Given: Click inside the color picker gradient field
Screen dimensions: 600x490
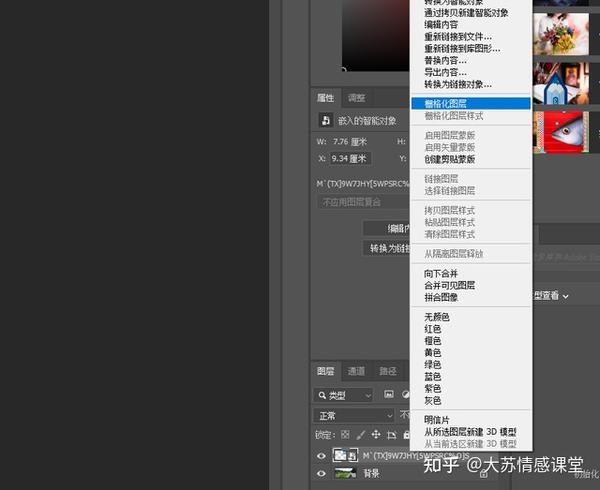Looking at the screenshot, I should point(376,35).
